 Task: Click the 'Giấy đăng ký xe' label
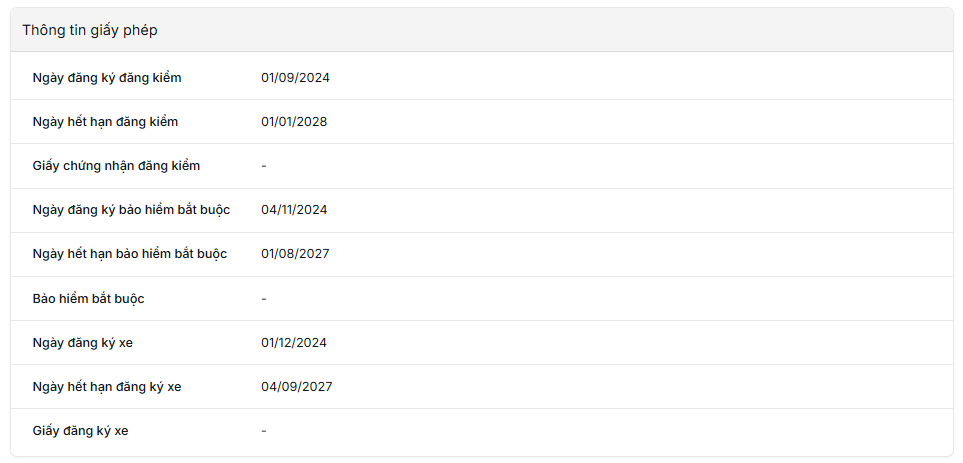[x=80, y=431]
